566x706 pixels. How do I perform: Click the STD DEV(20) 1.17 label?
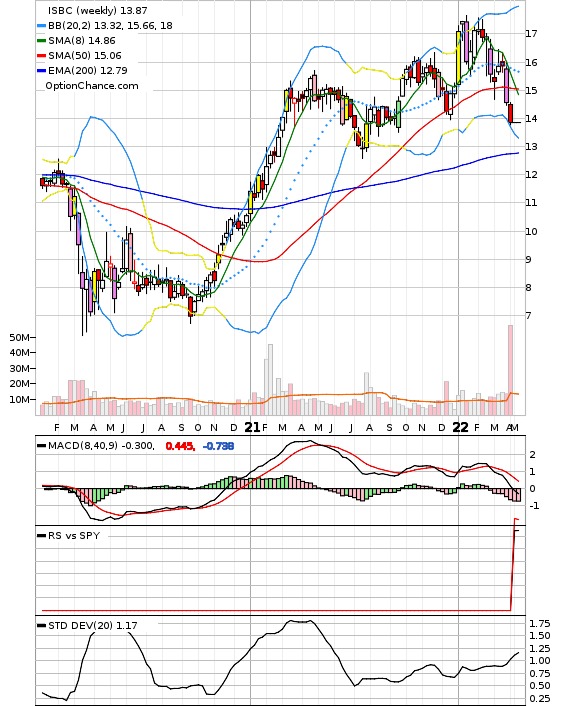click(93, 625)
